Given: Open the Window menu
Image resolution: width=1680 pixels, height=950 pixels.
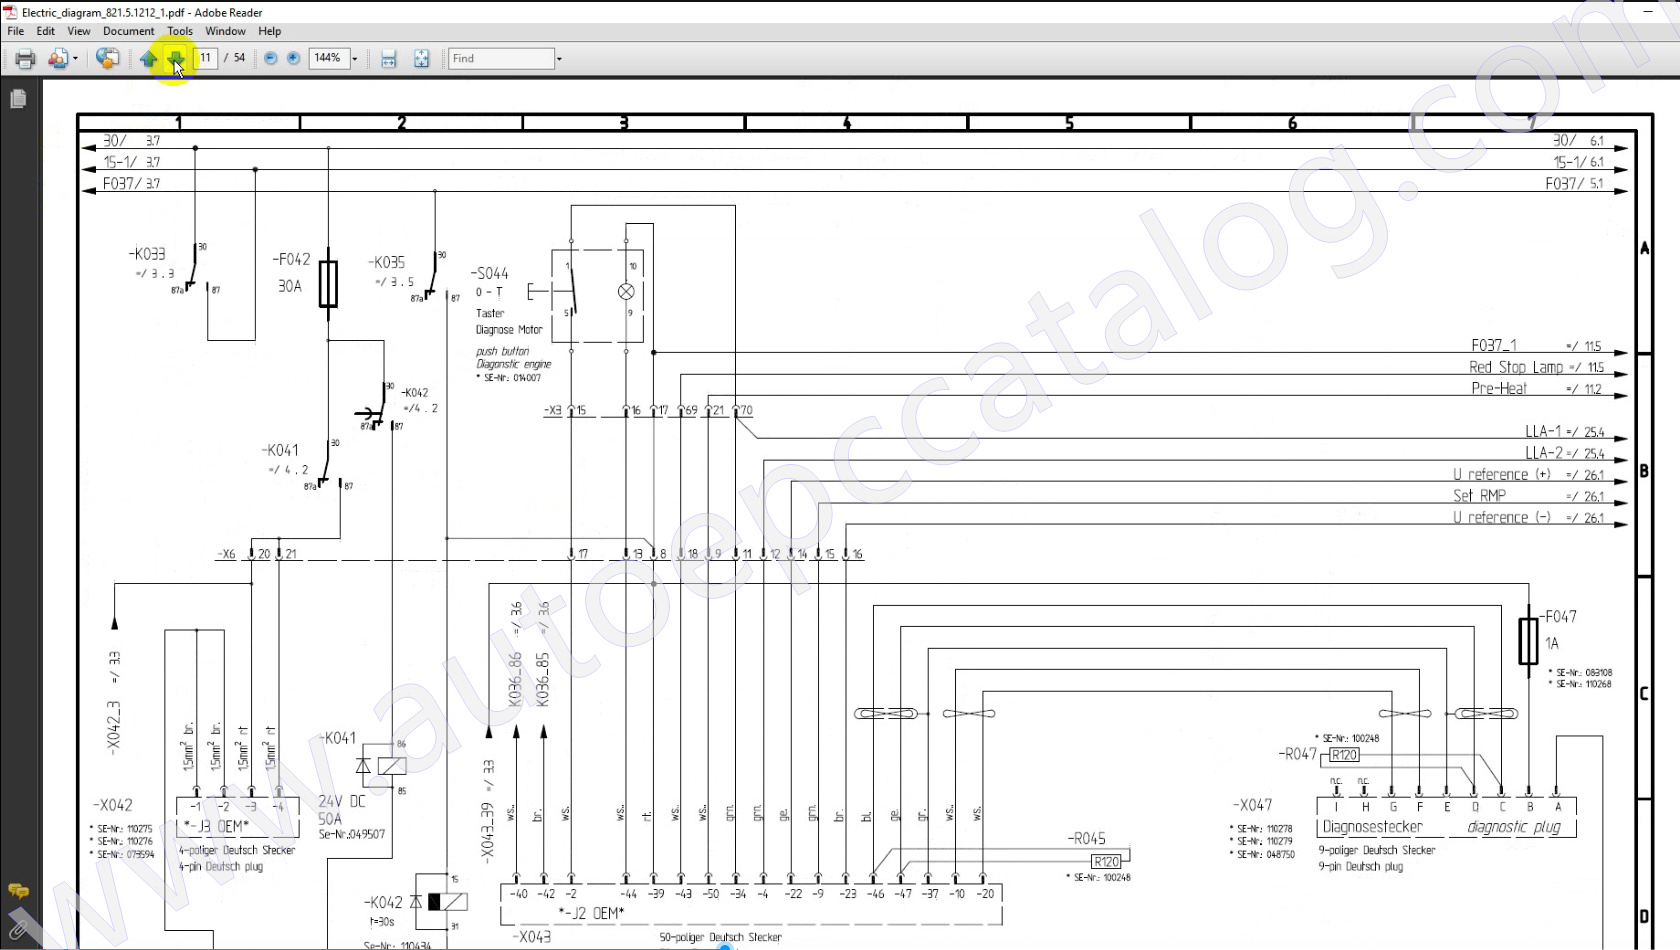Looking at the screenshot, I should coord(225,31).
